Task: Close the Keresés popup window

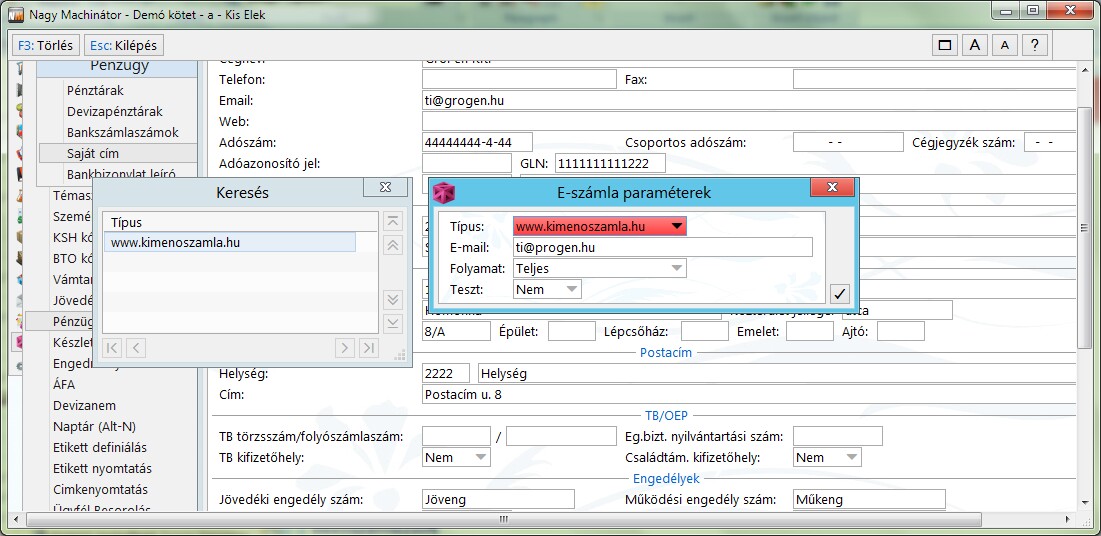Action: tap(385, 187)
